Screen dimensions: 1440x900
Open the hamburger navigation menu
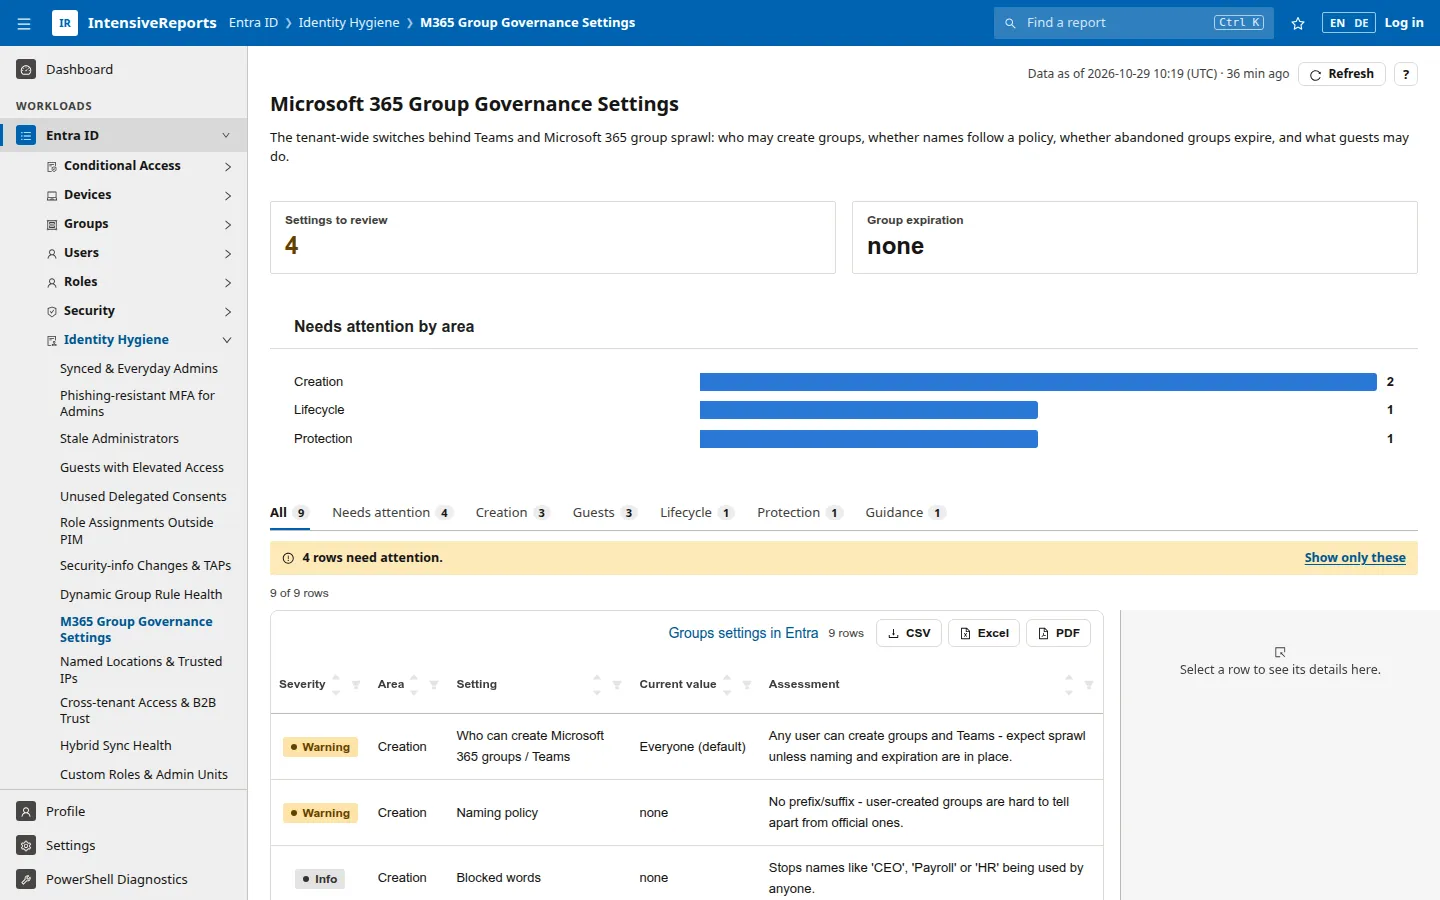click(x=24, y=23)
